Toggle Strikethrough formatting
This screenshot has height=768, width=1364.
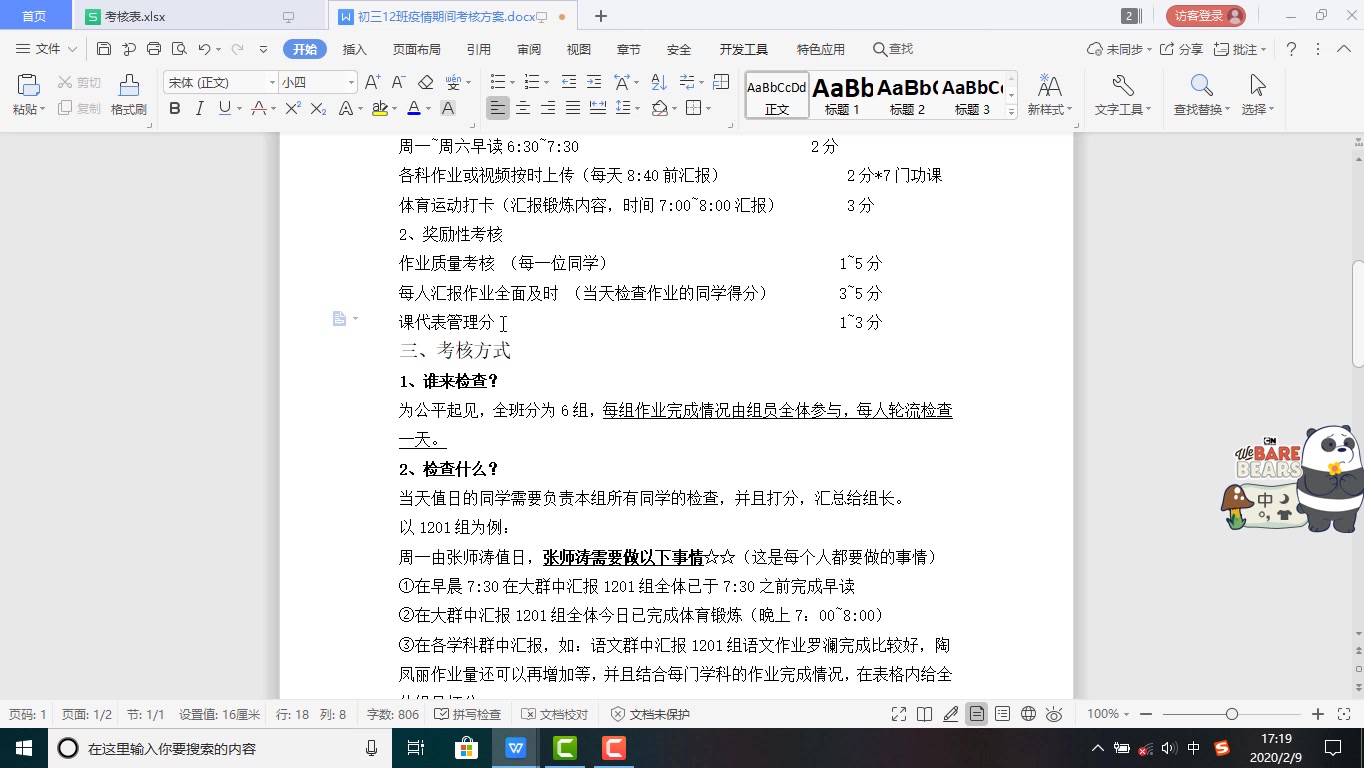tap(258, 108)
